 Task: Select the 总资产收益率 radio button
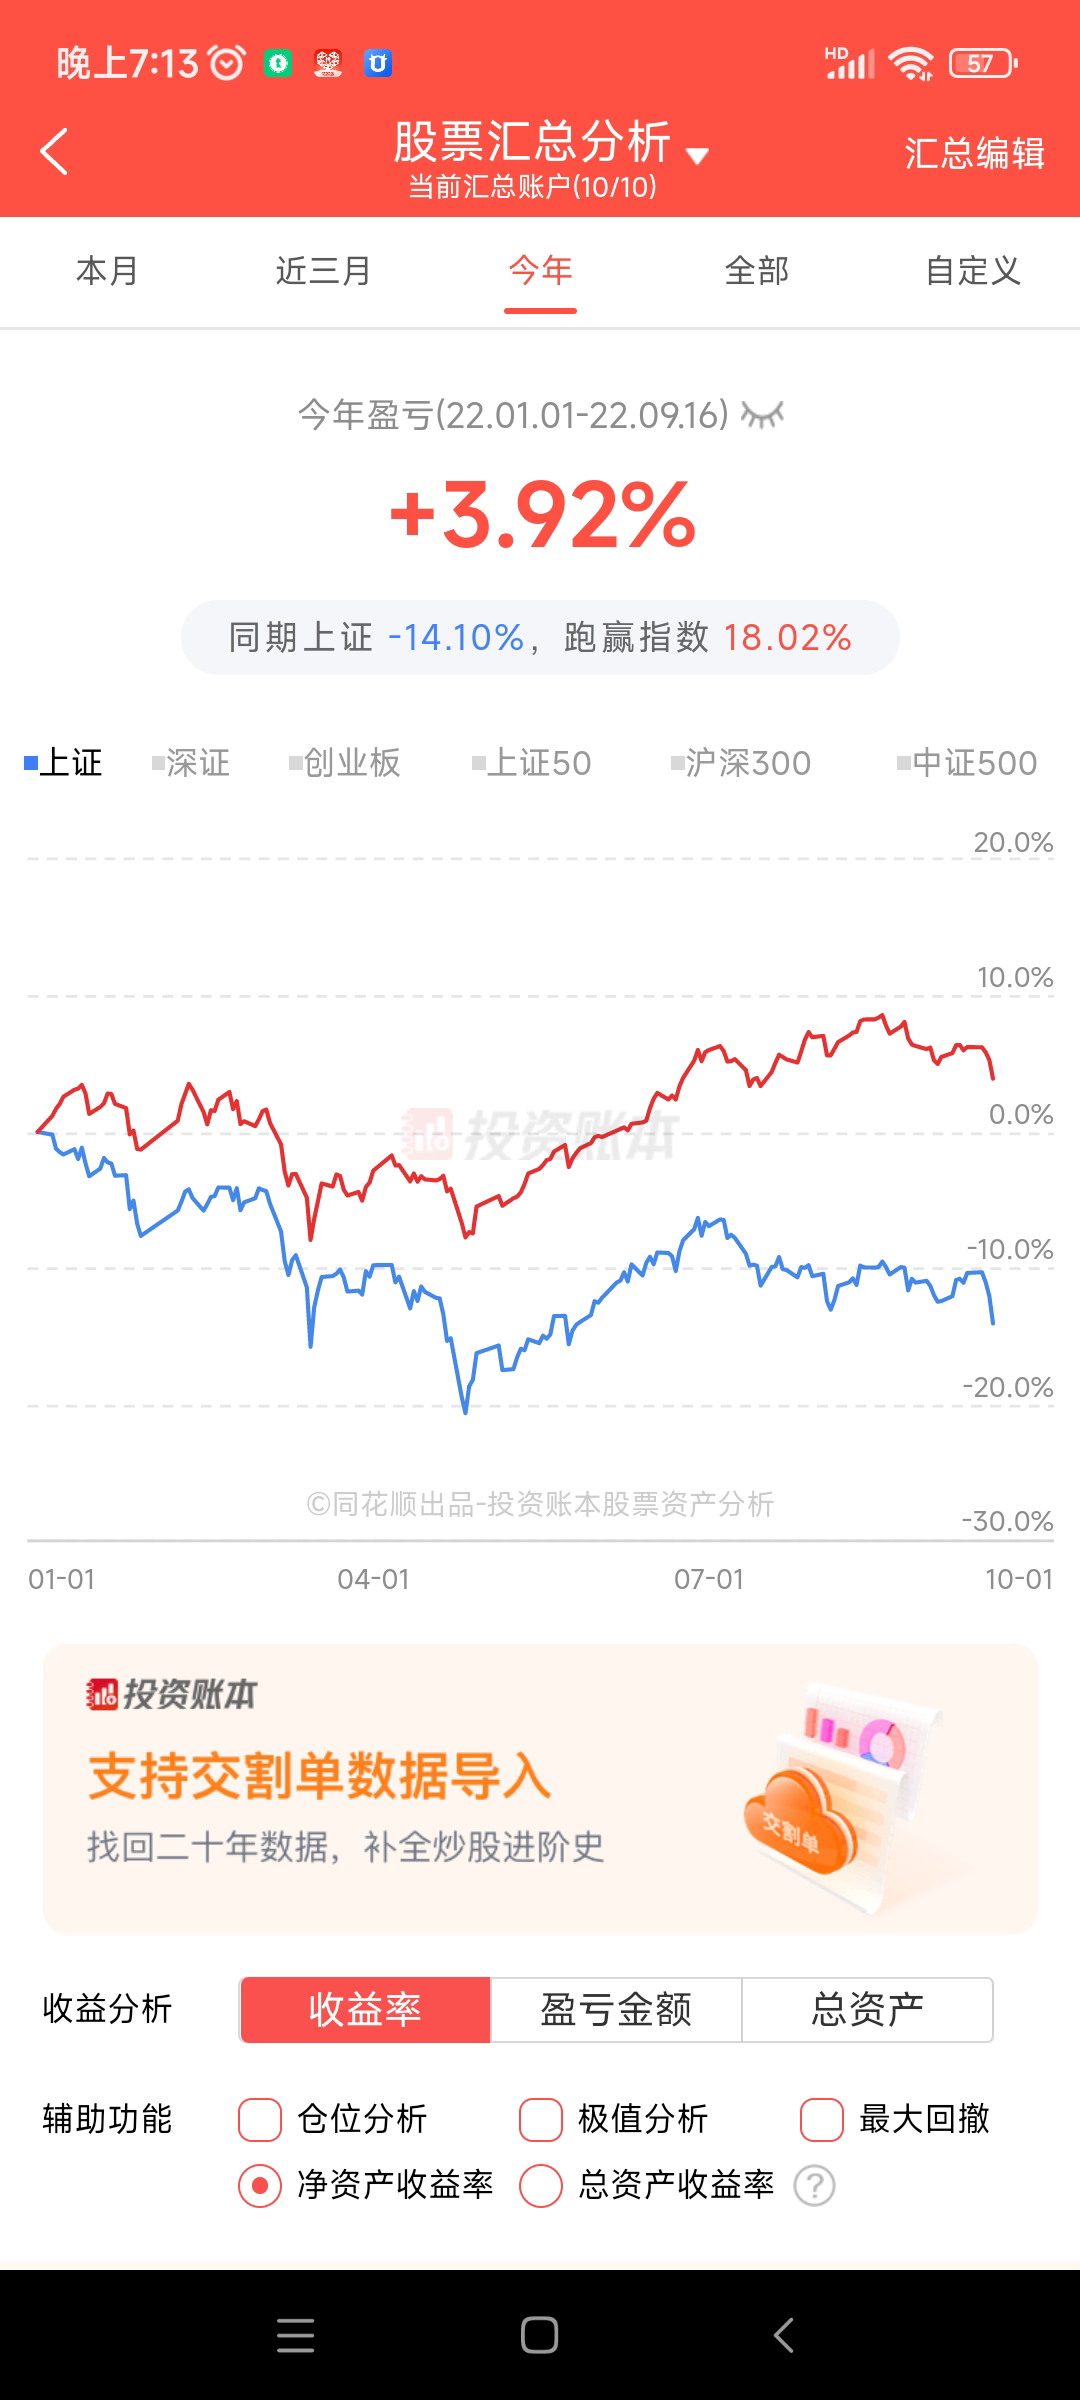pos(541,2185)
